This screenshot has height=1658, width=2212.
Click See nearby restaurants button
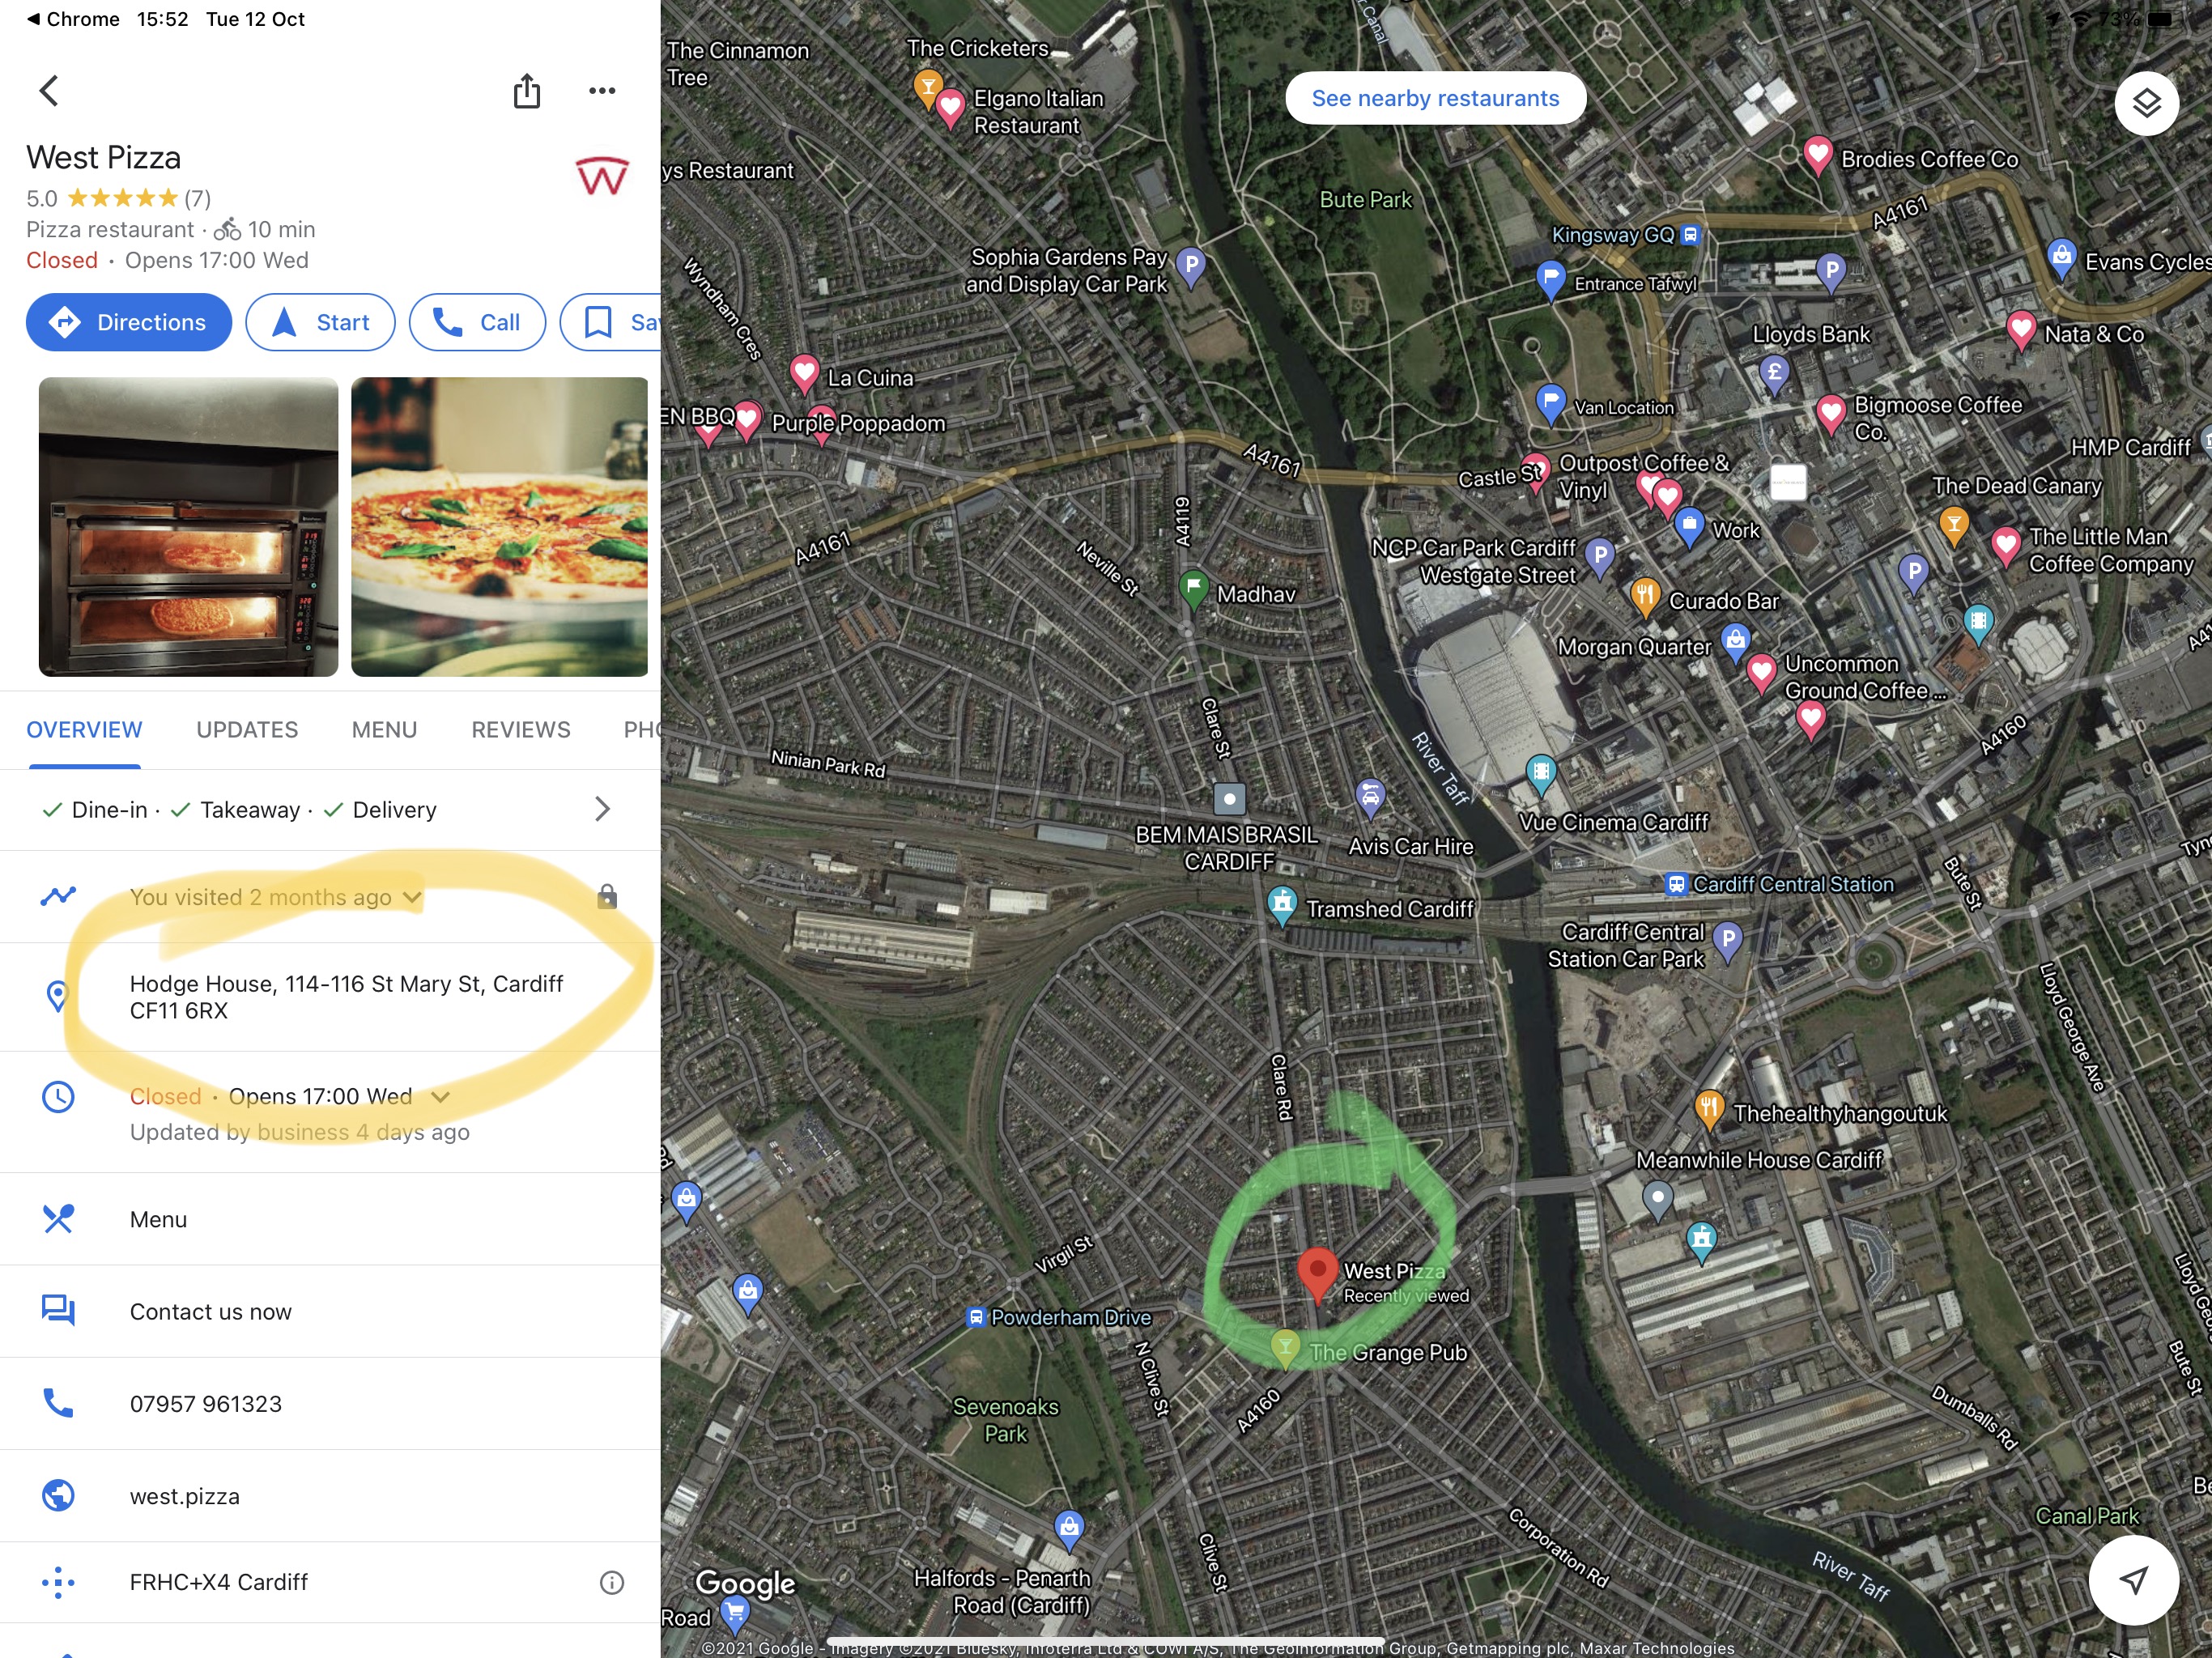click(x=1435, y=98)
